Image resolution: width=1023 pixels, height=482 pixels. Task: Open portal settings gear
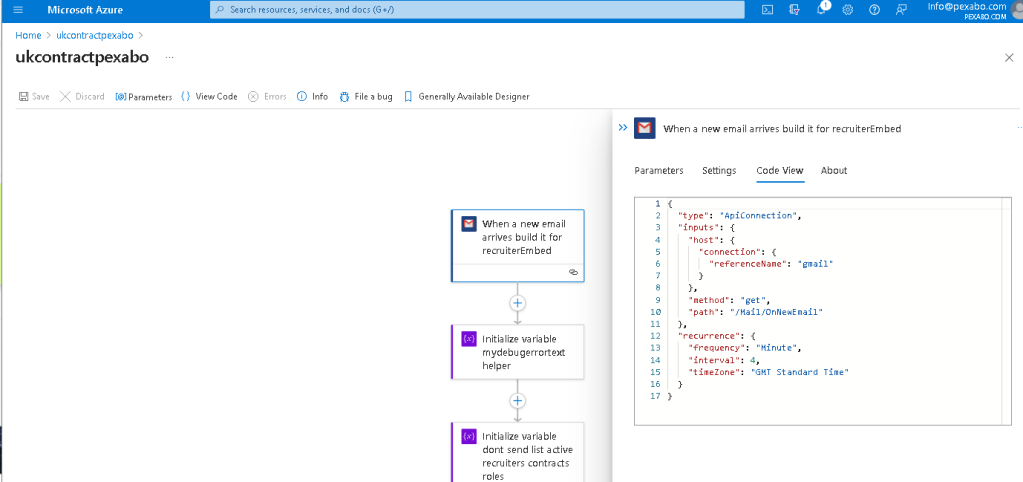(847, 10)
